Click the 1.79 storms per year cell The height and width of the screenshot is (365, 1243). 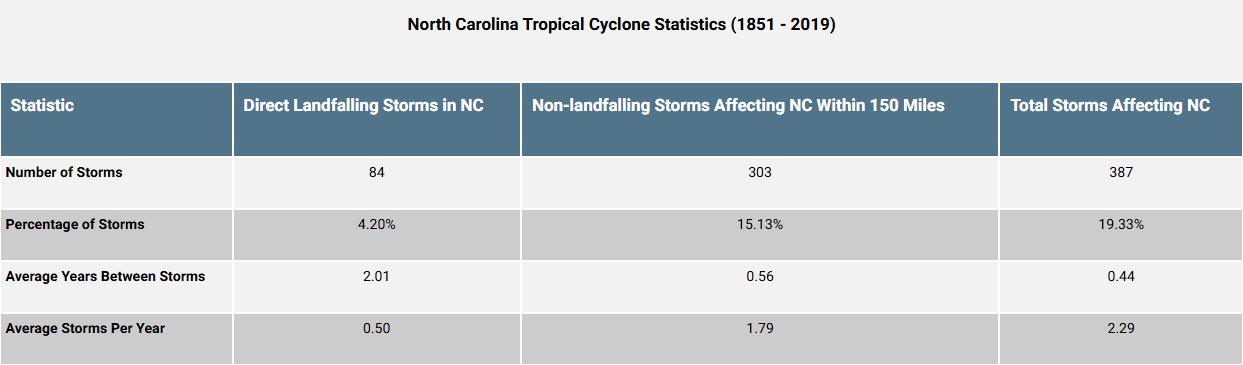pos(760,328)
